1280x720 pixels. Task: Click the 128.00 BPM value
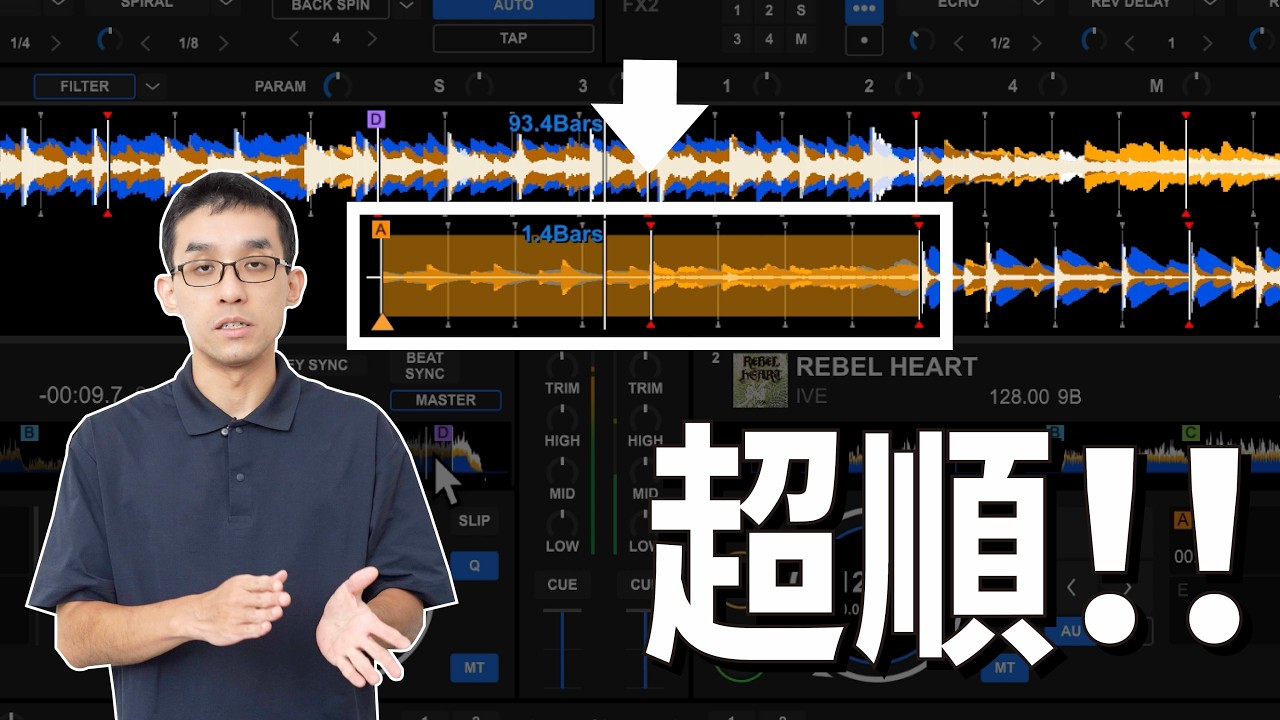click(1021, 397)
